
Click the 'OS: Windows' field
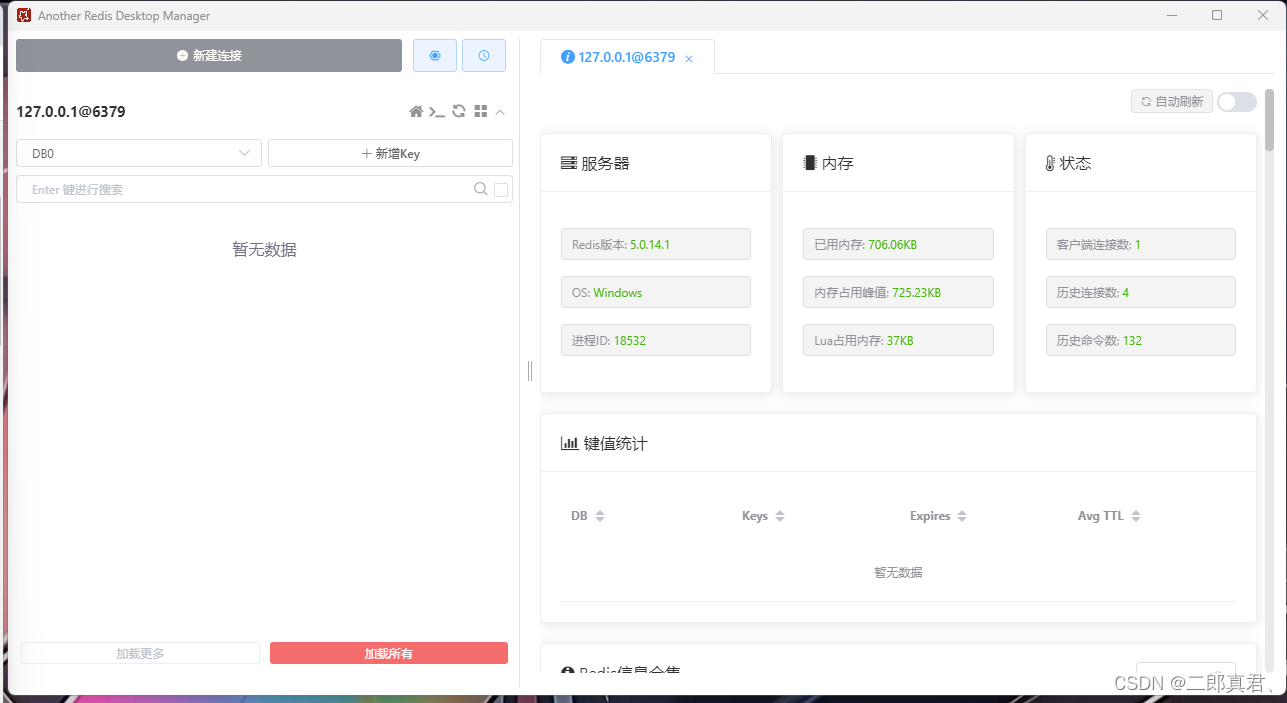pyautogui.click(x=656, y=292)
